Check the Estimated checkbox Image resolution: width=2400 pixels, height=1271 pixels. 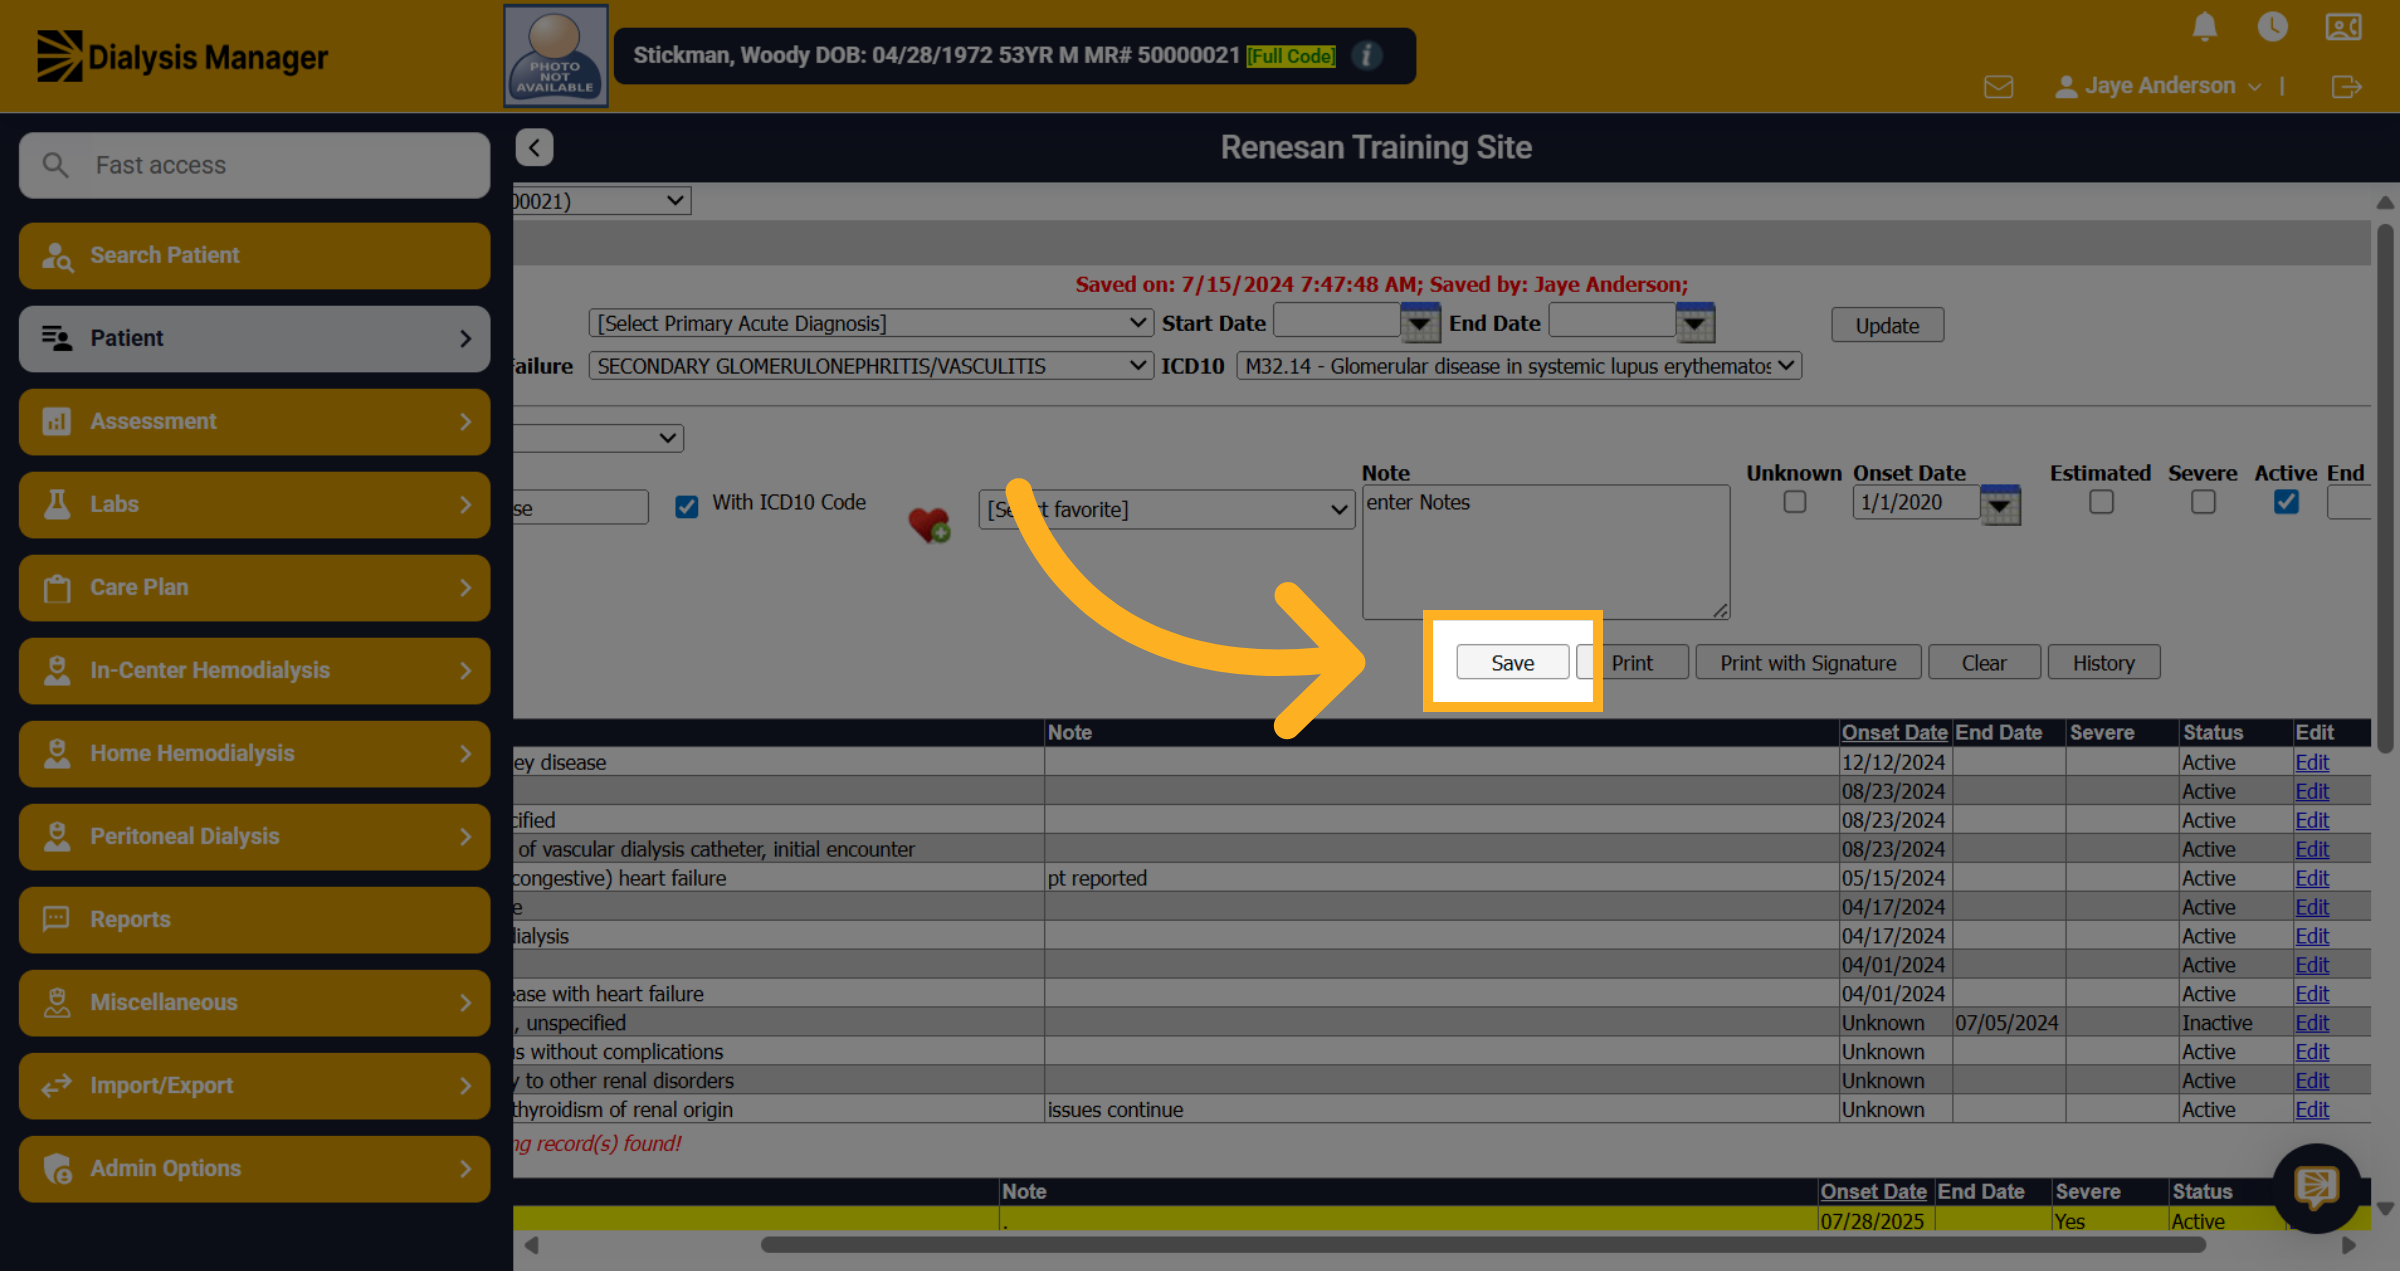pyautogui.click(x=2101, y=502)
